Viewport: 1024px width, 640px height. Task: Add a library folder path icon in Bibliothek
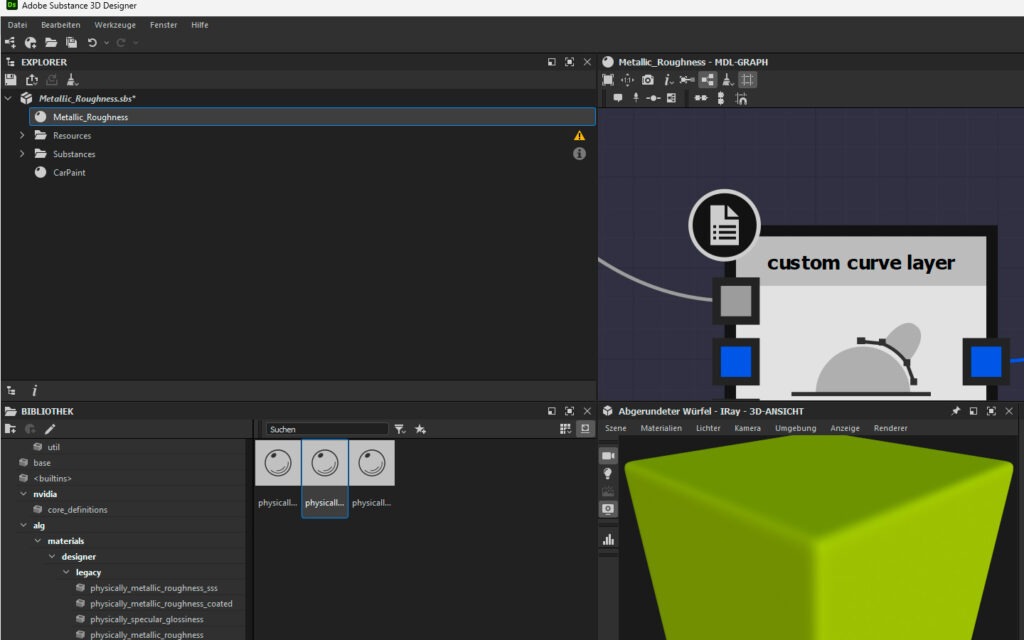click(x=10, y=429)
